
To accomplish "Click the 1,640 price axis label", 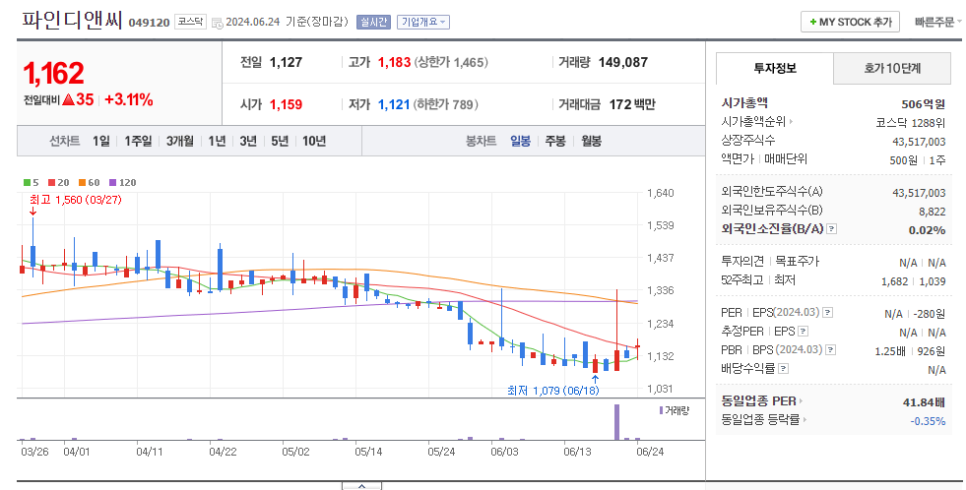I will (660, 193).
